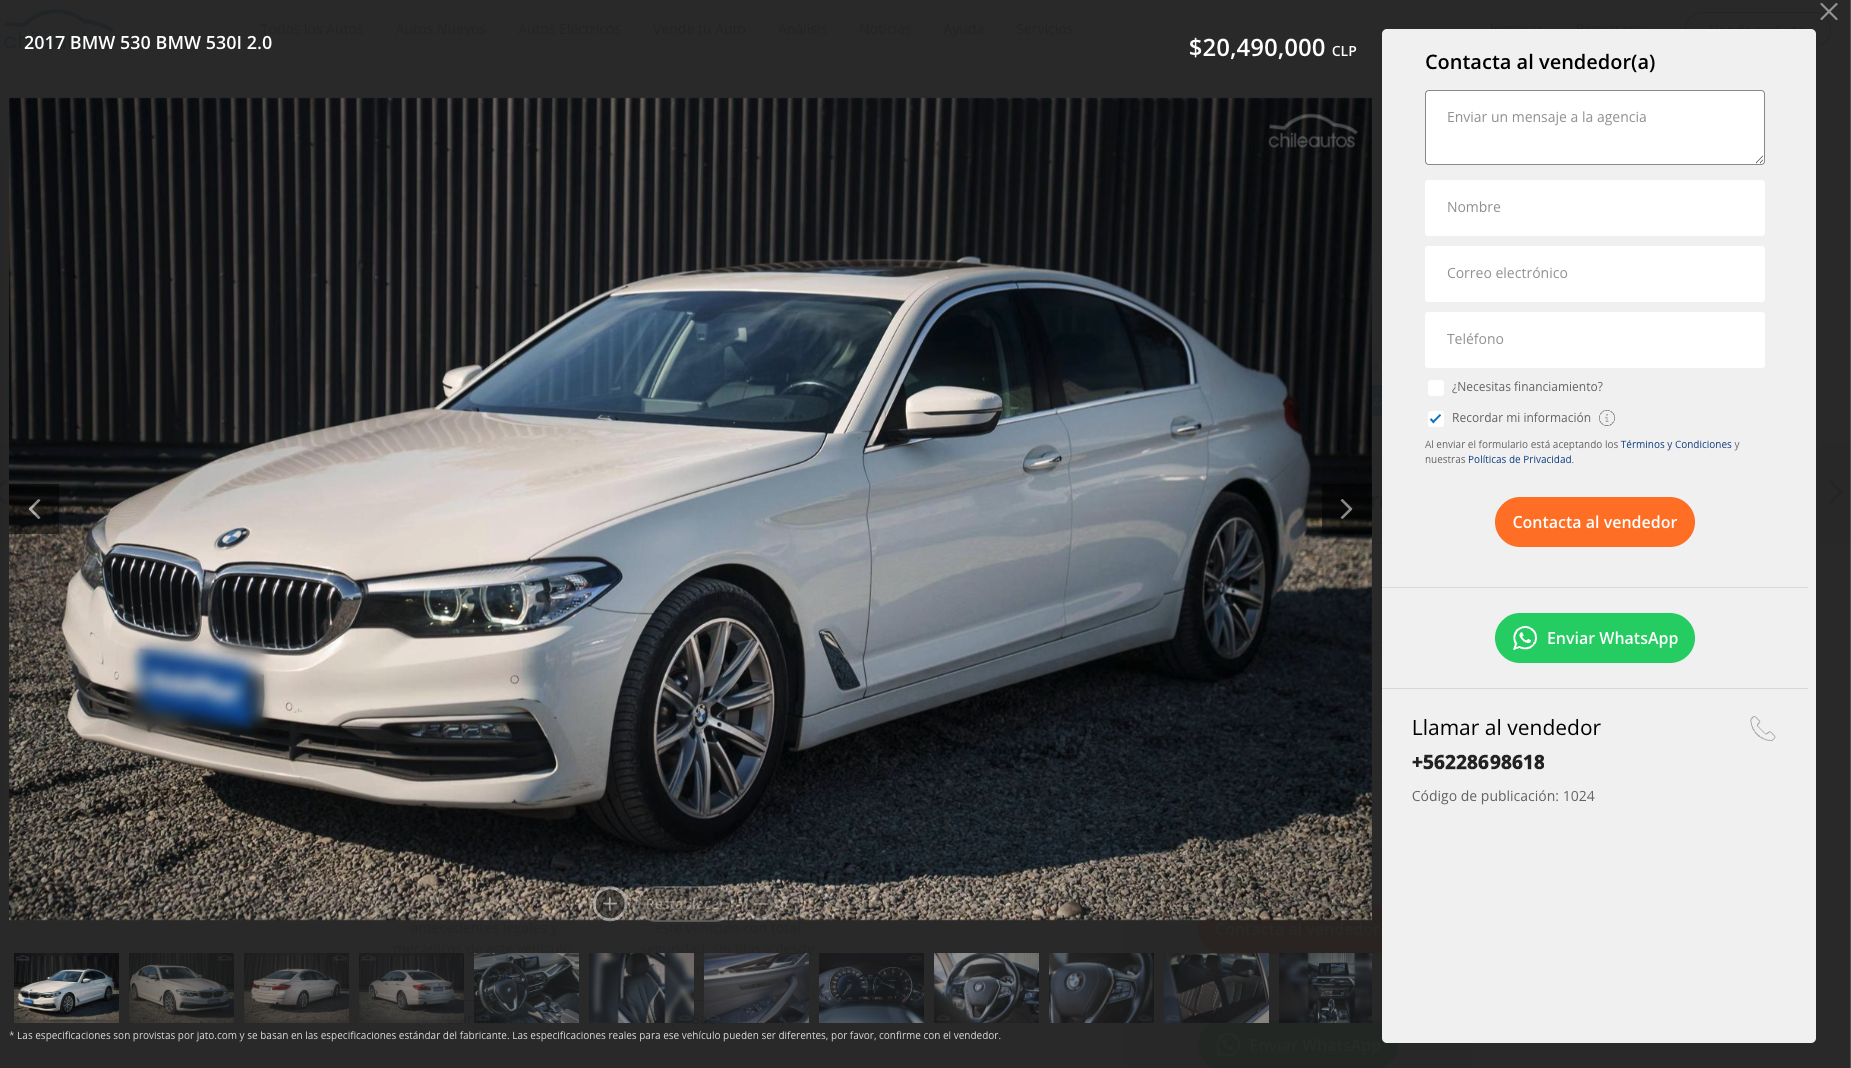Send a message via Enviar WhatsApp button
1851x1068 pixels.
(x=1594, y=638)
